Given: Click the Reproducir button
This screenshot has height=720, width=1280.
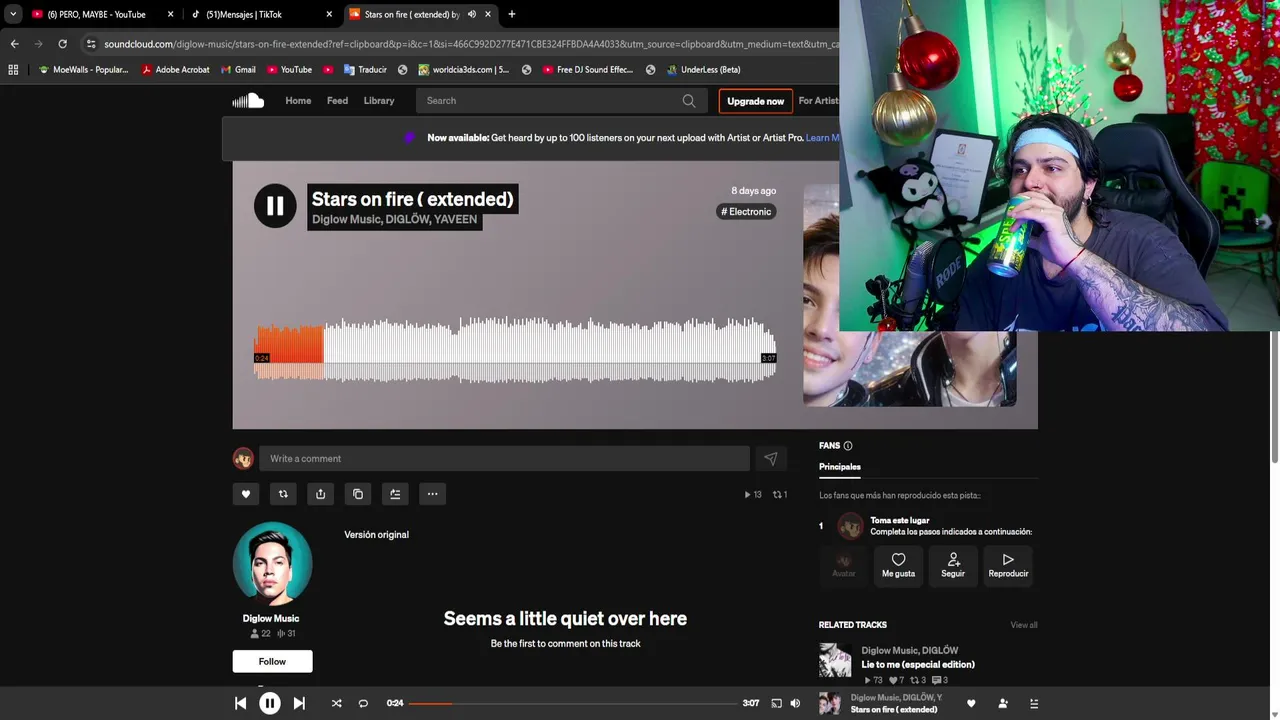Looking at the screenshot, I should pos(1008,565).
